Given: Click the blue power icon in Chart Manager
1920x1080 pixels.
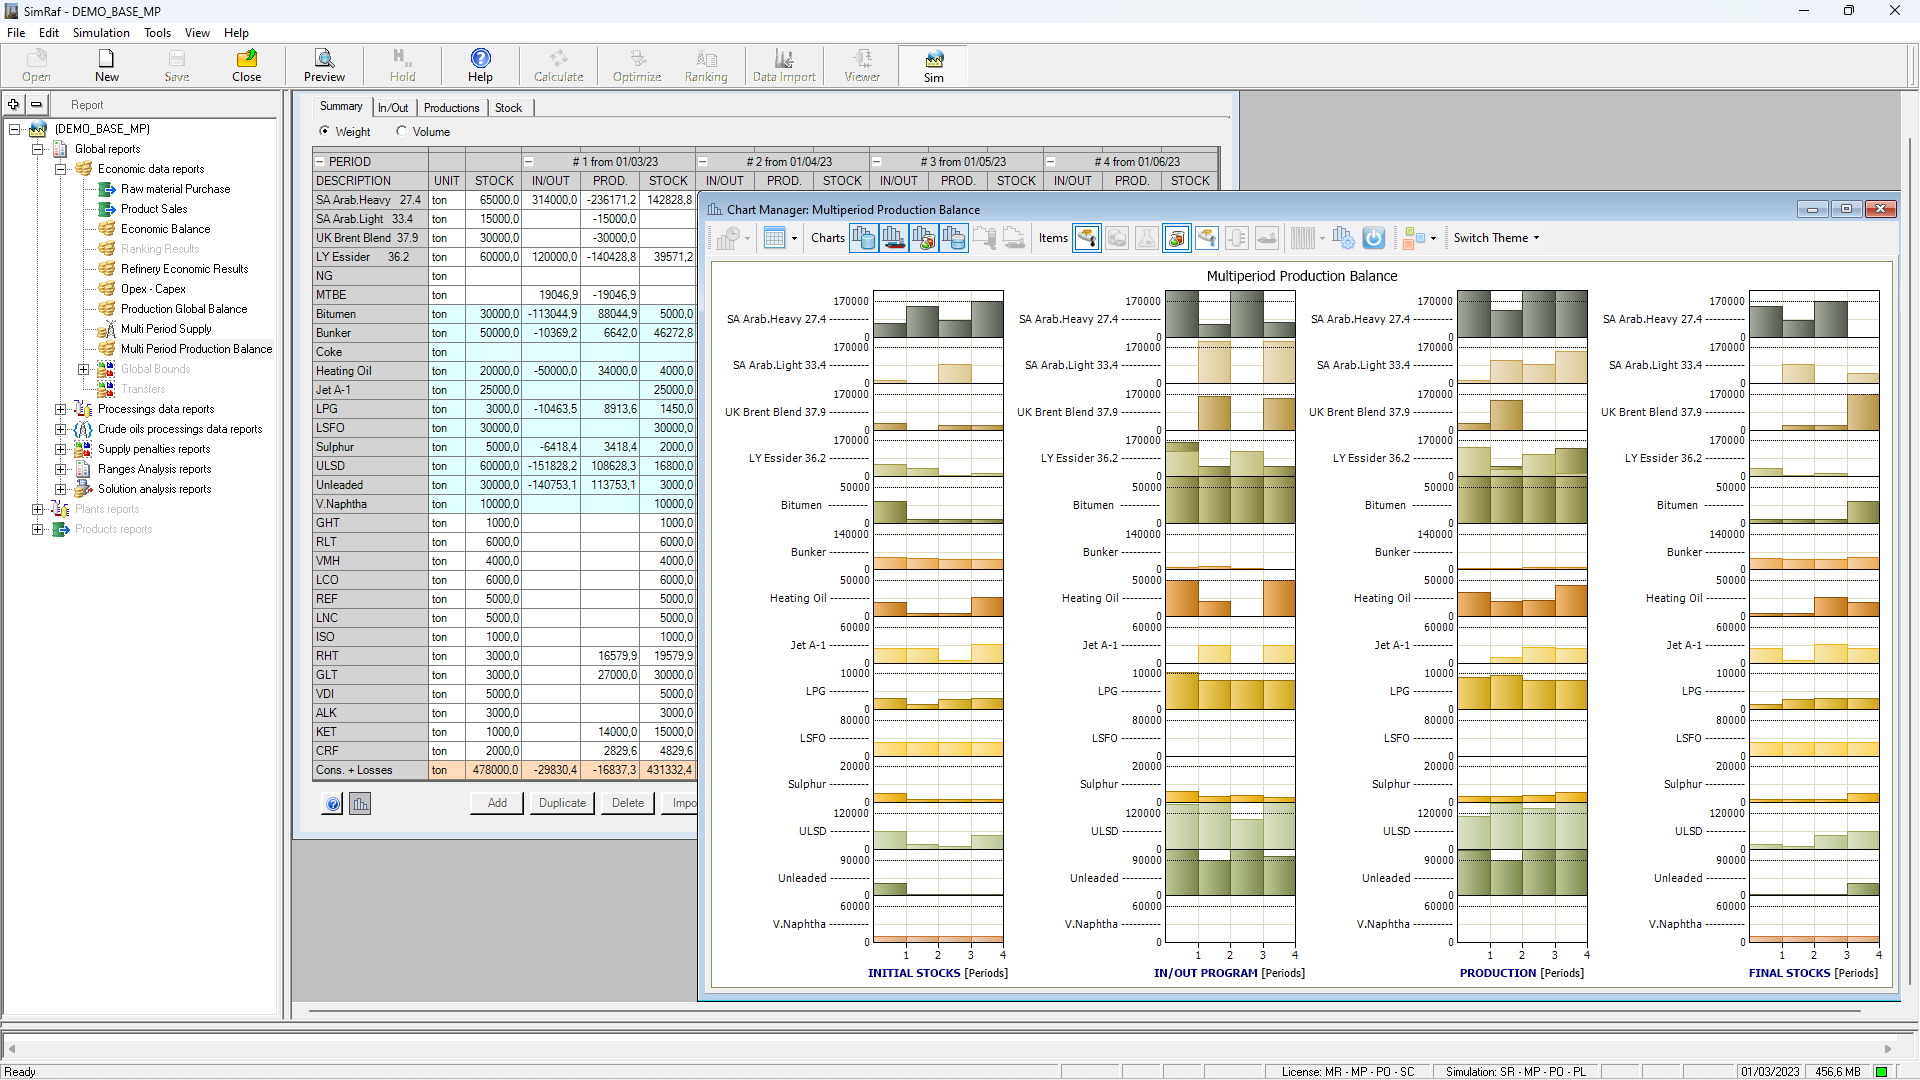Looking at the screenshot, I should [x=1373, y=238].
